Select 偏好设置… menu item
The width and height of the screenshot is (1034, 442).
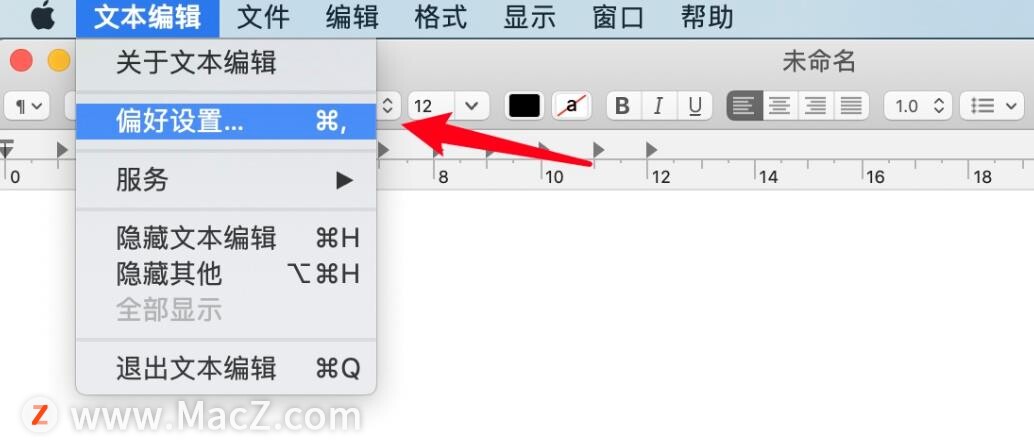[226, 121]
